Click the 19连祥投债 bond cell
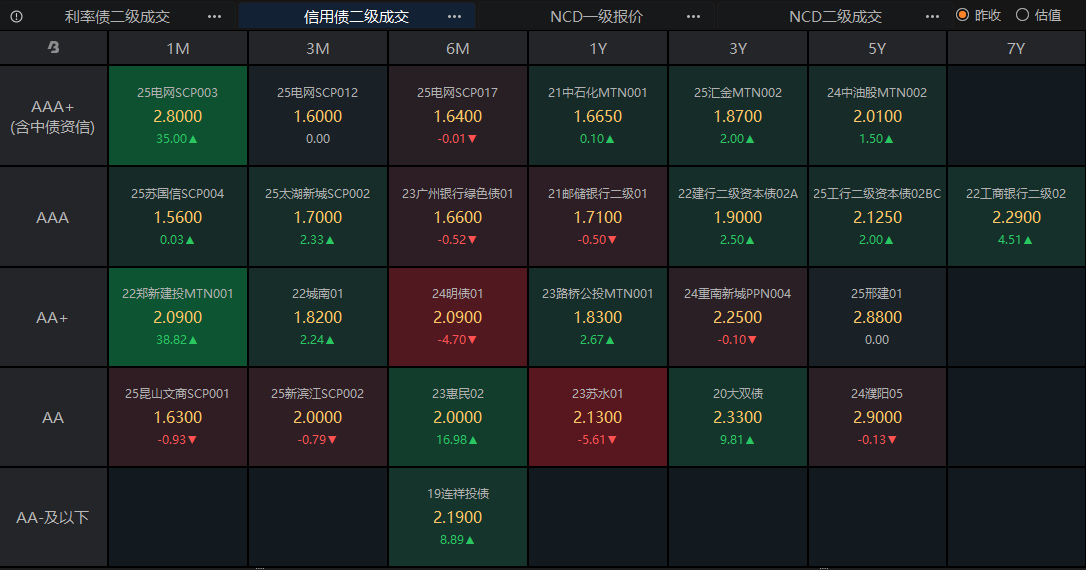The width and height of the screenshot is (1086, 570). (458, 517)
